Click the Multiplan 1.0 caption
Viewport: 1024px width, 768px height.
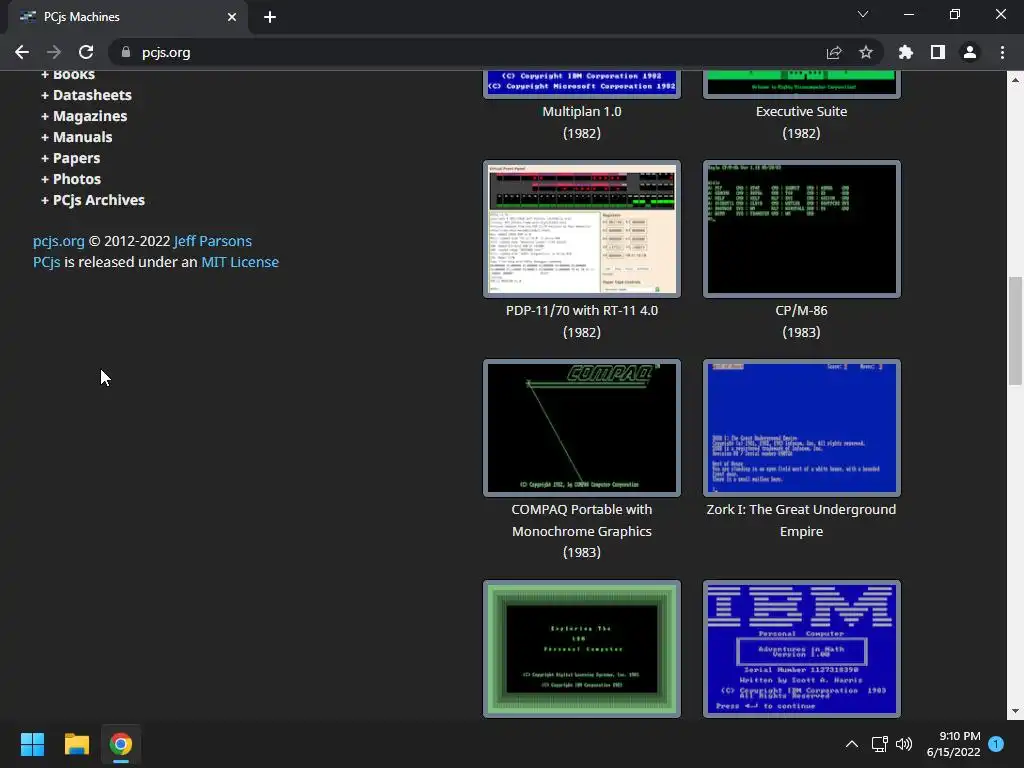coord(582,112)
